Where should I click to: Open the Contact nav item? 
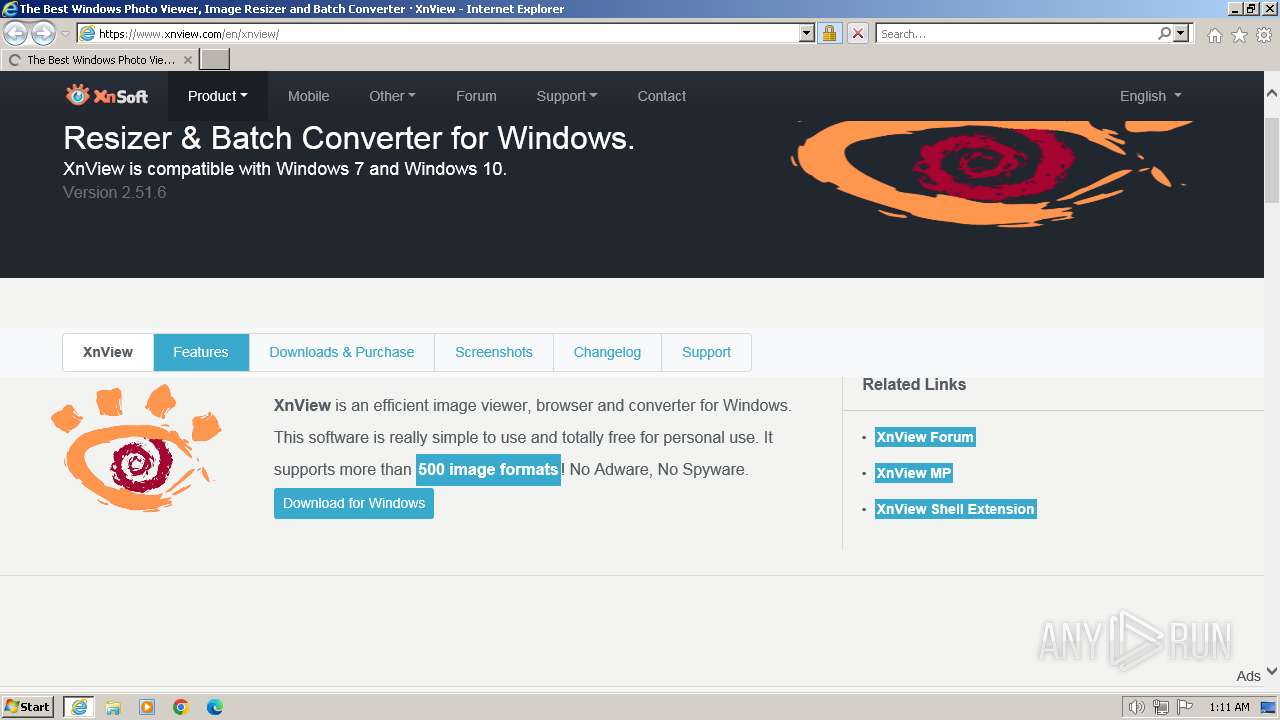tap(662, 96)
